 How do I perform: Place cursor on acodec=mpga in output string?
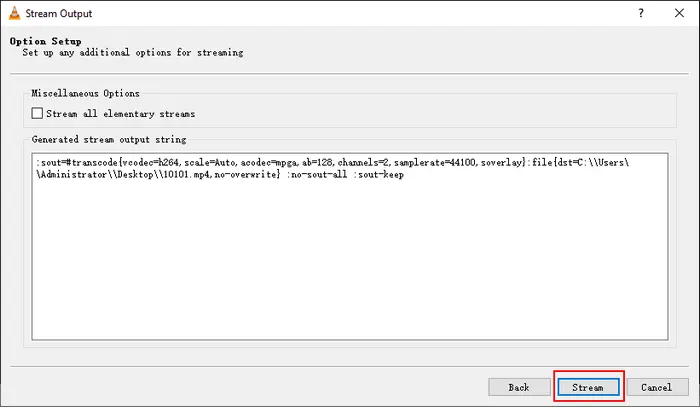coord(269,162)
